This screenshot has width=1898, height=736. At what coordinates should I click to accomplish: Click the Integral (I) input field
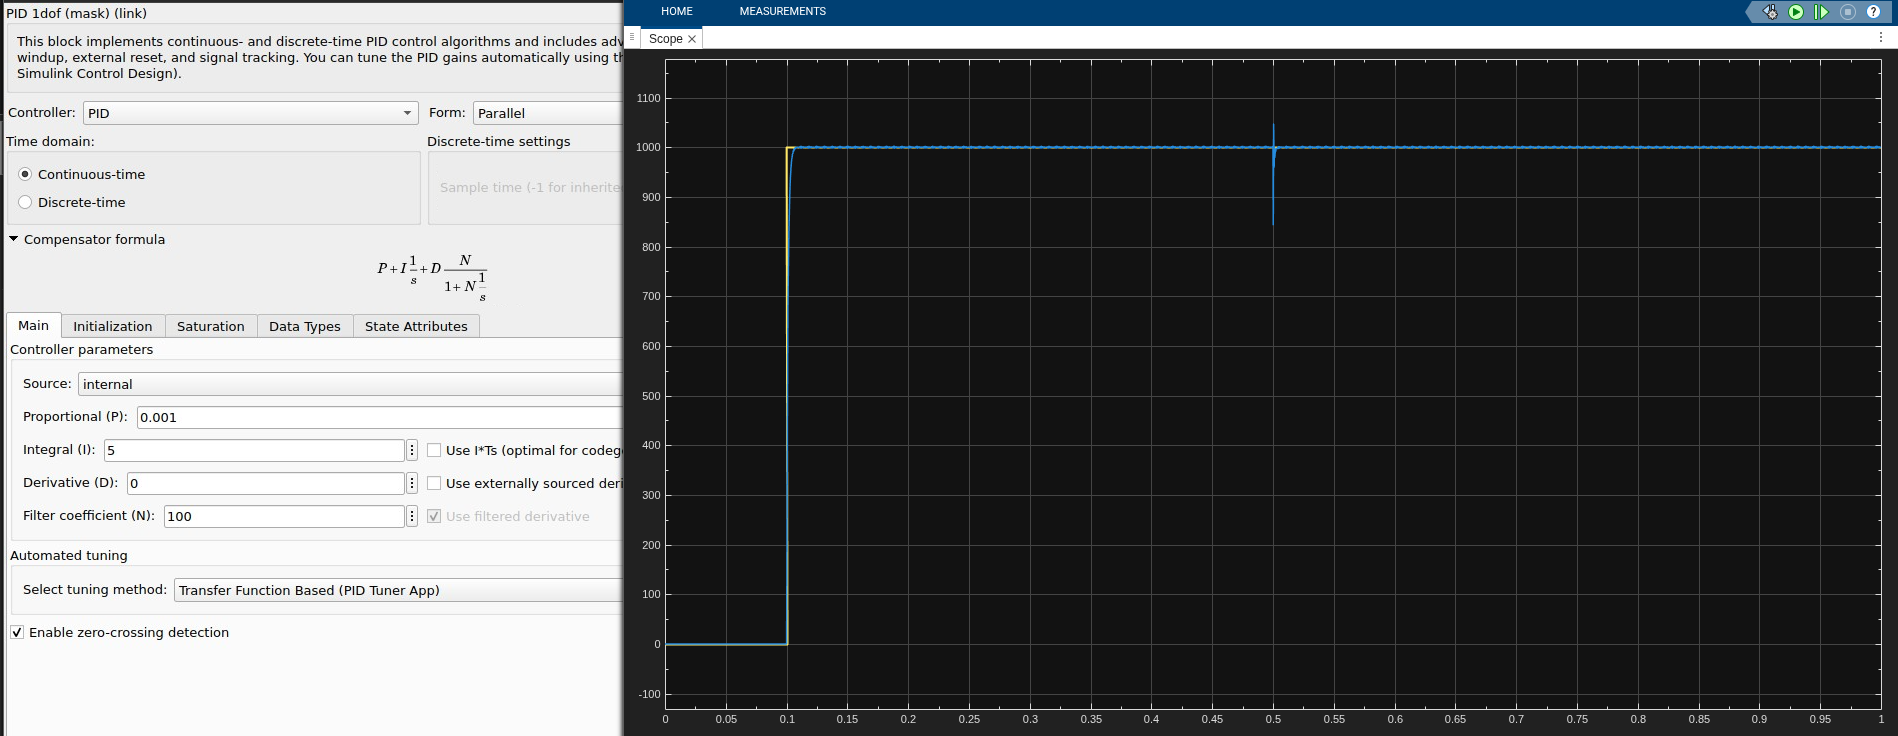pyautogui.click(x=254, y=450)
